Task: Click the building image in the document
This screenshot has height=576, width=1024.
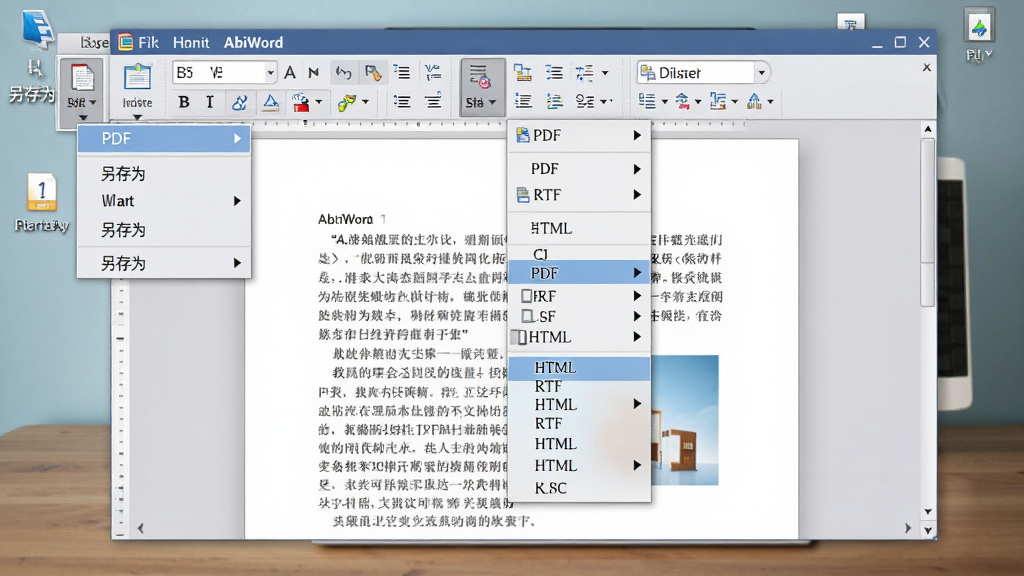Action: pos(684,420)
